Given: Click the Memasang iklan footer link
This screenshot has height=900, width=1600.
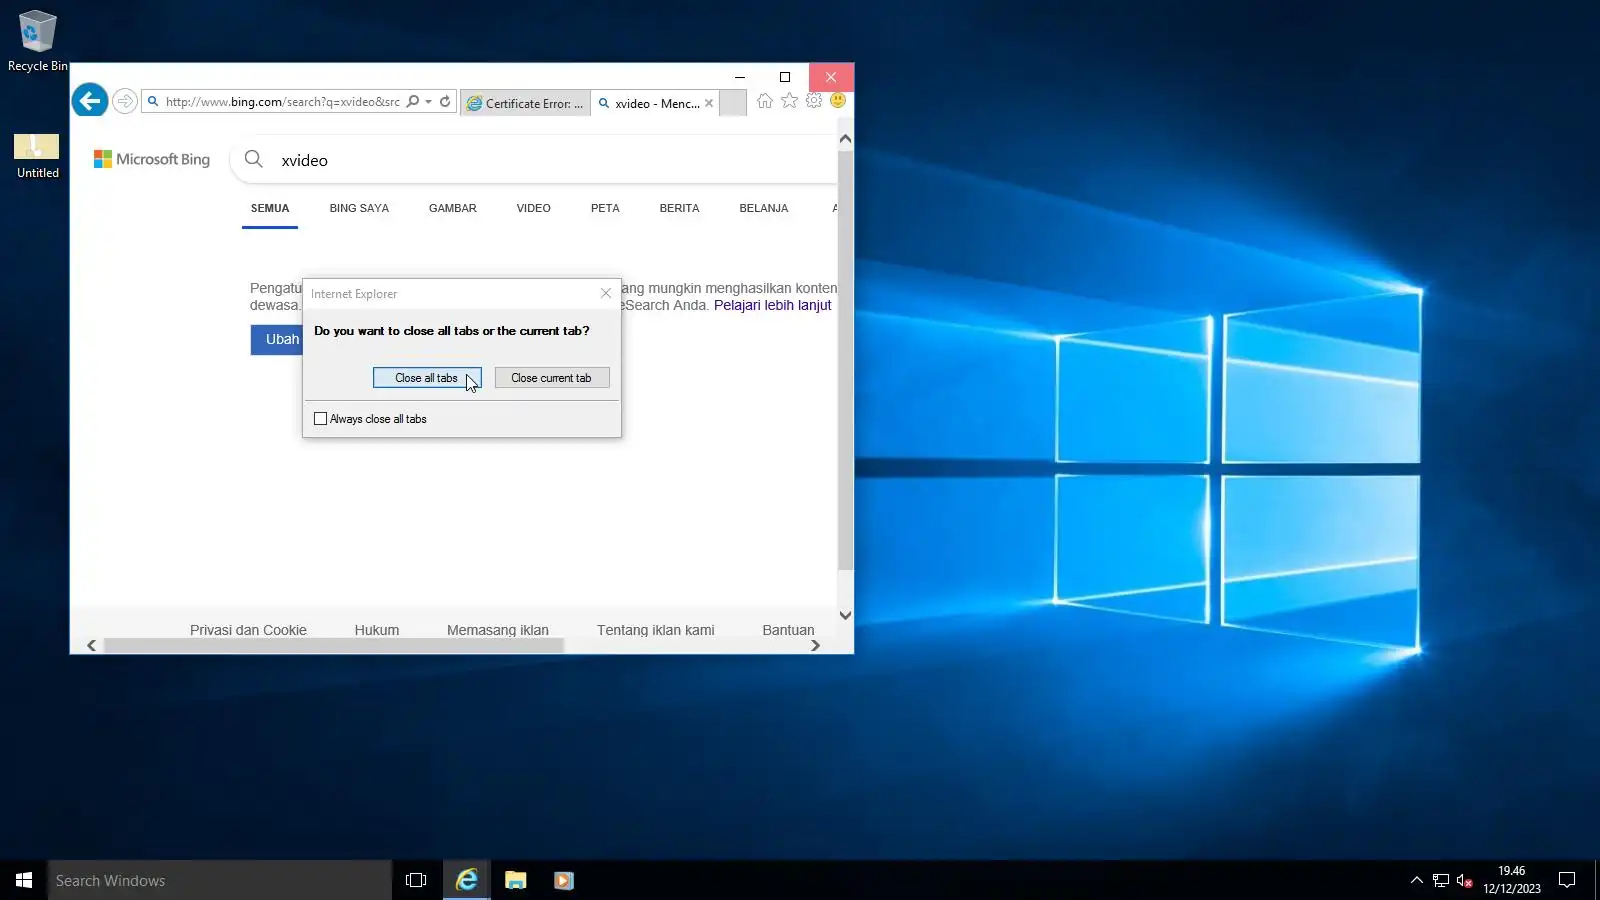Looking at the screenshot, I should click(x=498, y=630).
